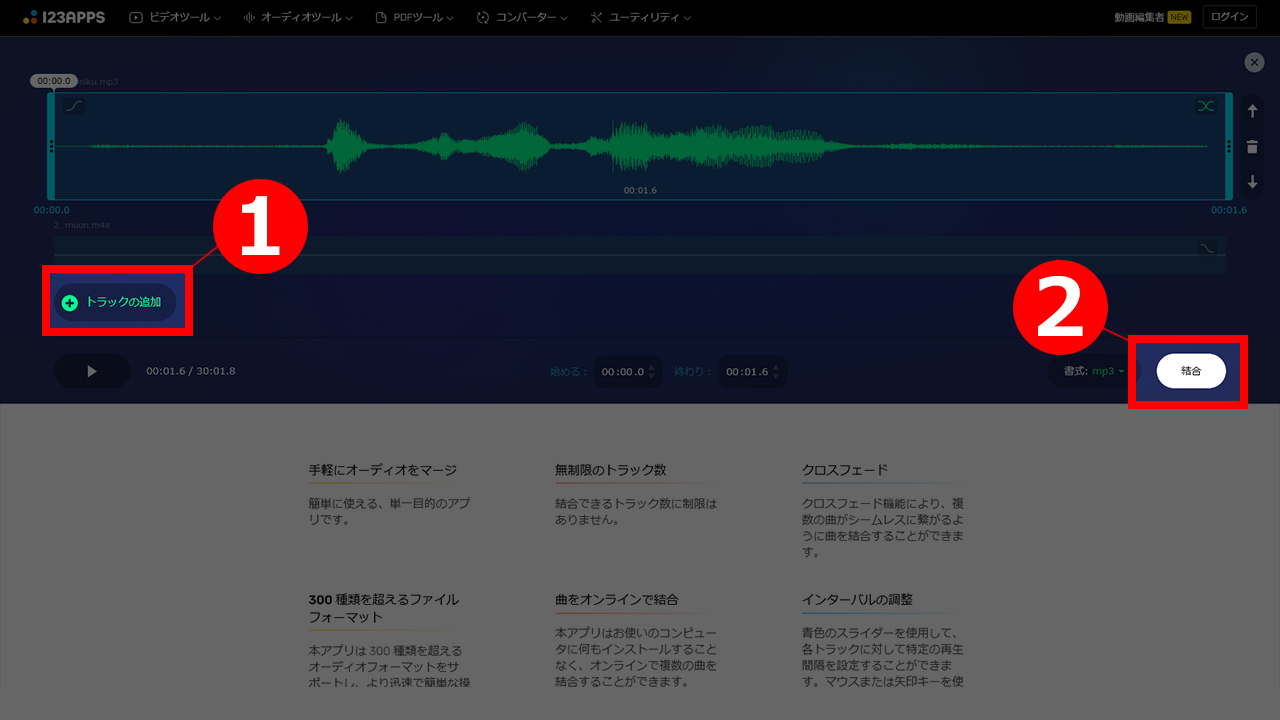Click the ログイン button
Image resolution: width=1280 pixels, height=720 pixels.
click(1229, 17)
